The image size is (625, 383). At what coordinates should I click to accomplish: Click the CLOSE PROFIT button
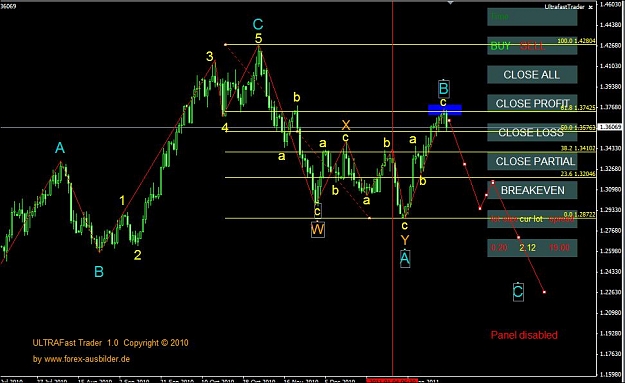[532, 104]
